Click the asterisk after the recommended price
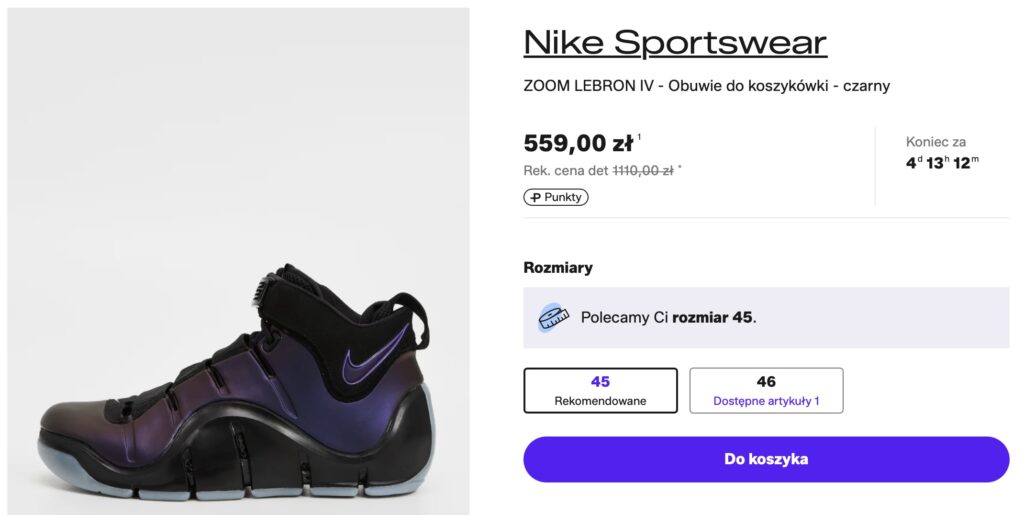This screenshot has width=1024, height=515. pyautogui.click(x=680, y=168)
